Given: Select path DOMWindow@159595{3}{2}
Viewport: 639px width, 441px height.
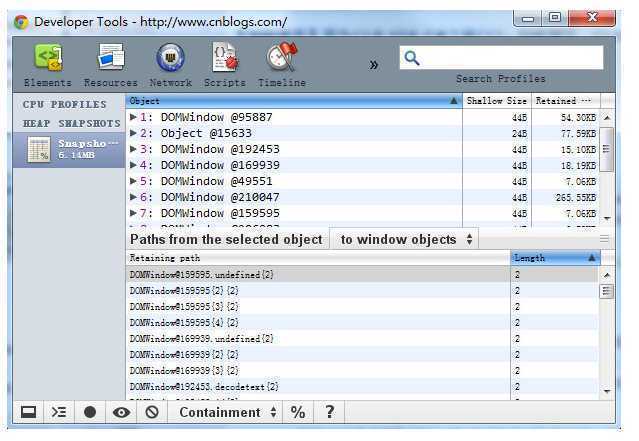Looking at the screenshot, I should [362, 306].
